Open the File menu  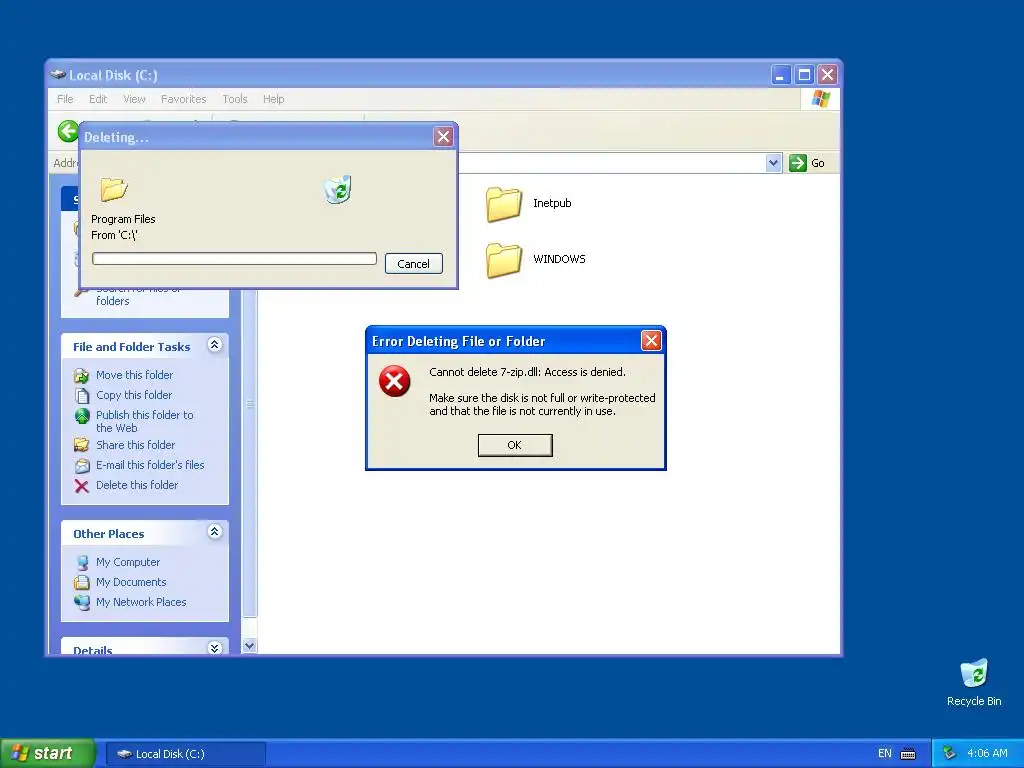click(65, 99)
